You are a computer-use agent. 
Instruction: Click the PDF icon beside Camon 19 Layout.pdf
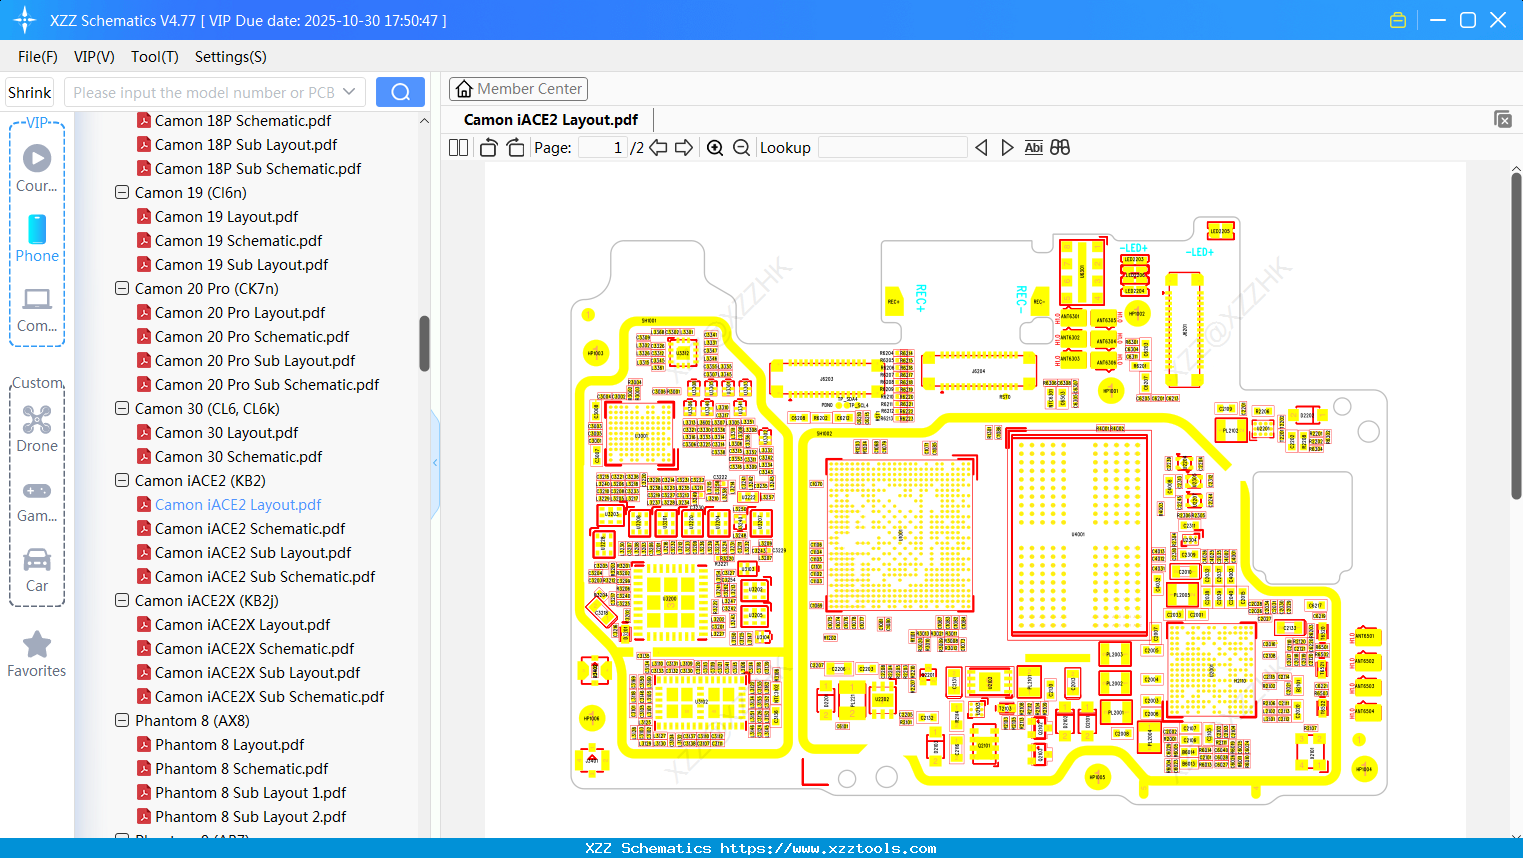144,216
